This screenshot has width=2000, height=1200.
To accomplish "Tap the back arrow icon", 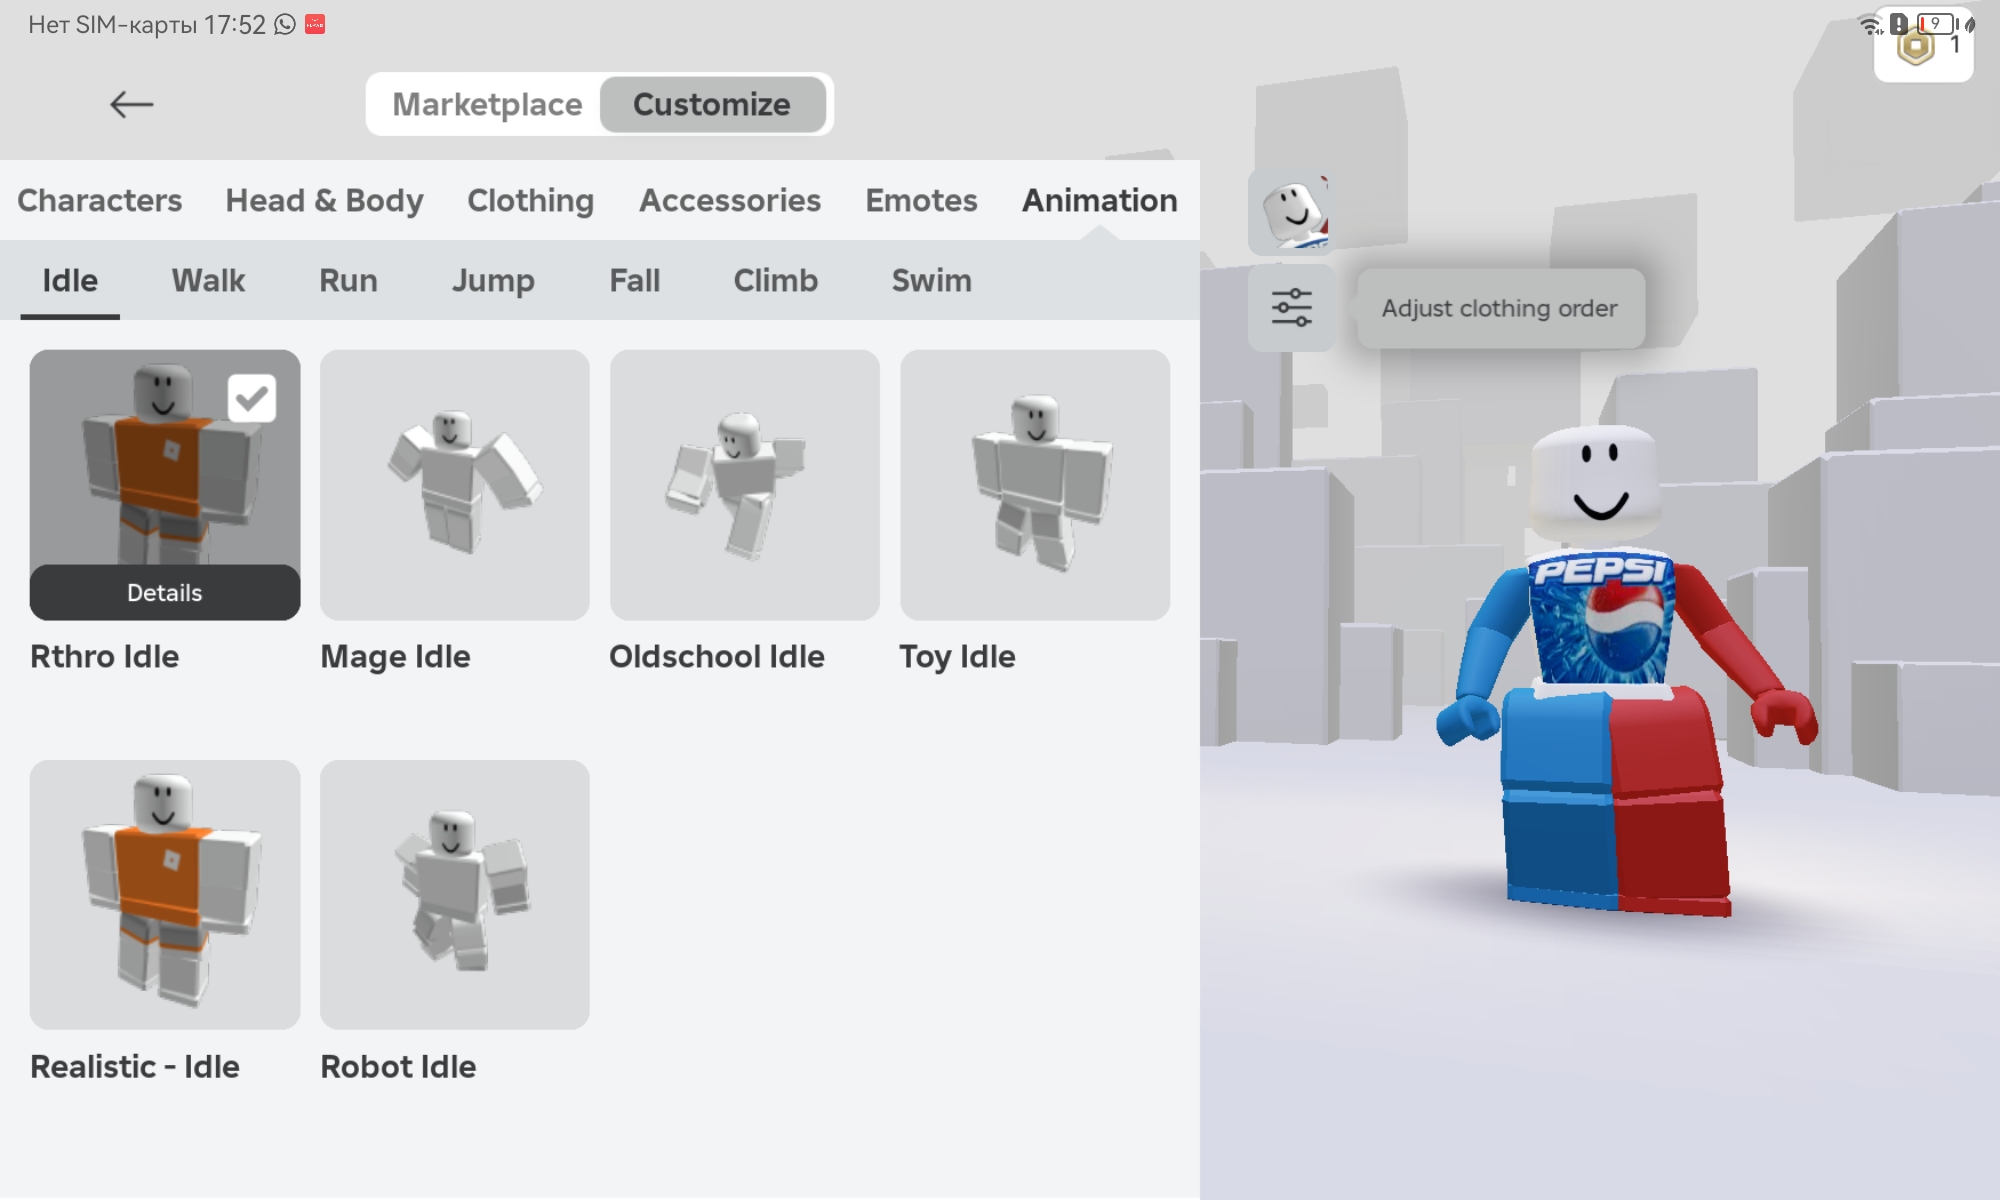I will click(x=131, y=104).
